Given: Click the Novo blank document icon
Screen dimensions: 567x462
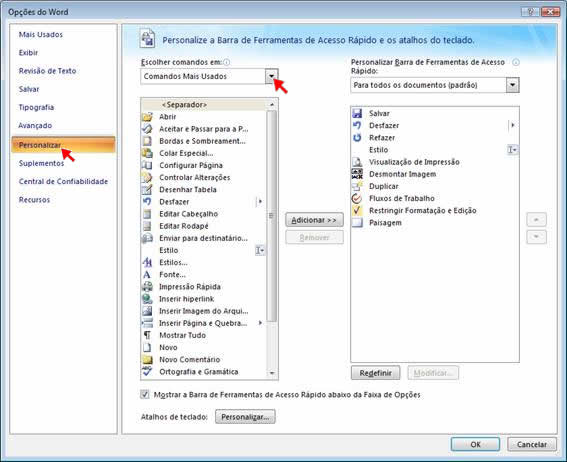Looking at the screenshot, I should pos(147,347).
